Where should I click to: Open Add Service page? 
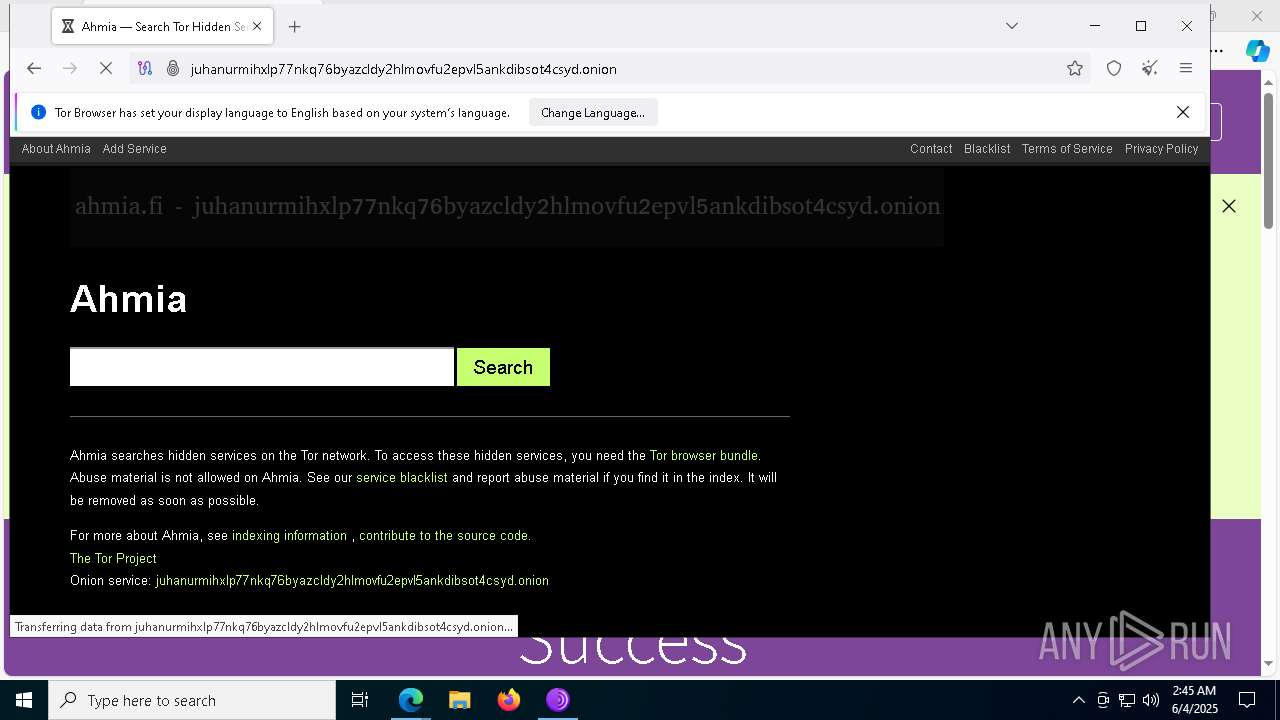(134, 149)
